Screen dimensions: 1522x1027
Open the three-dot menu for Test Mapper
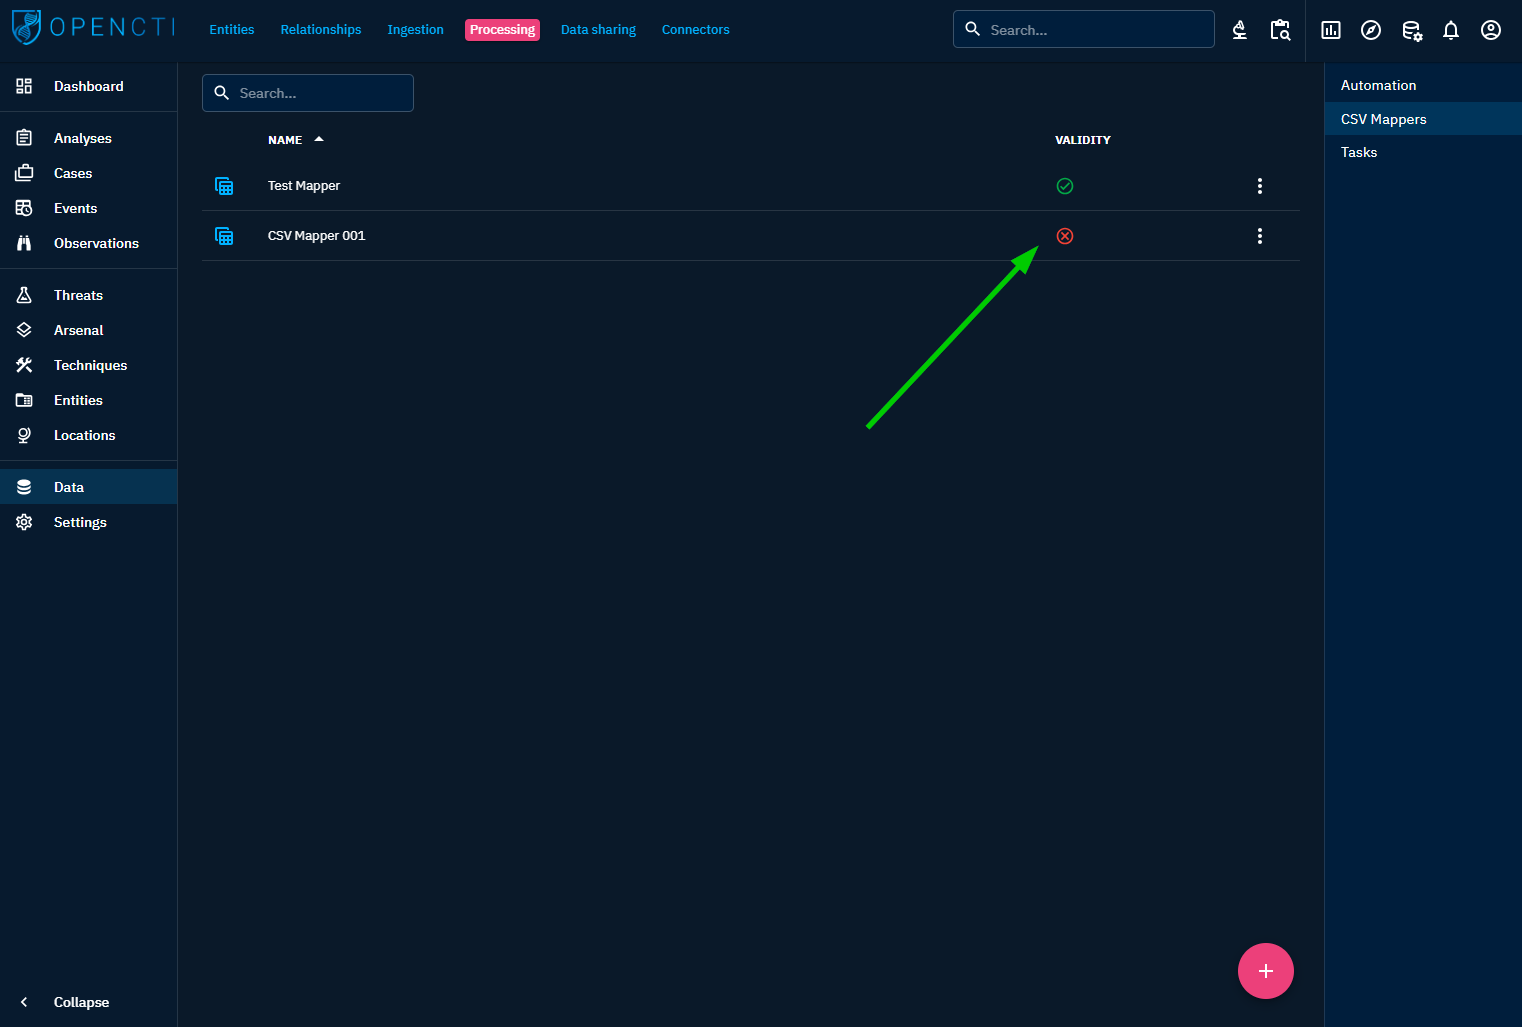tap(1259, 186)
